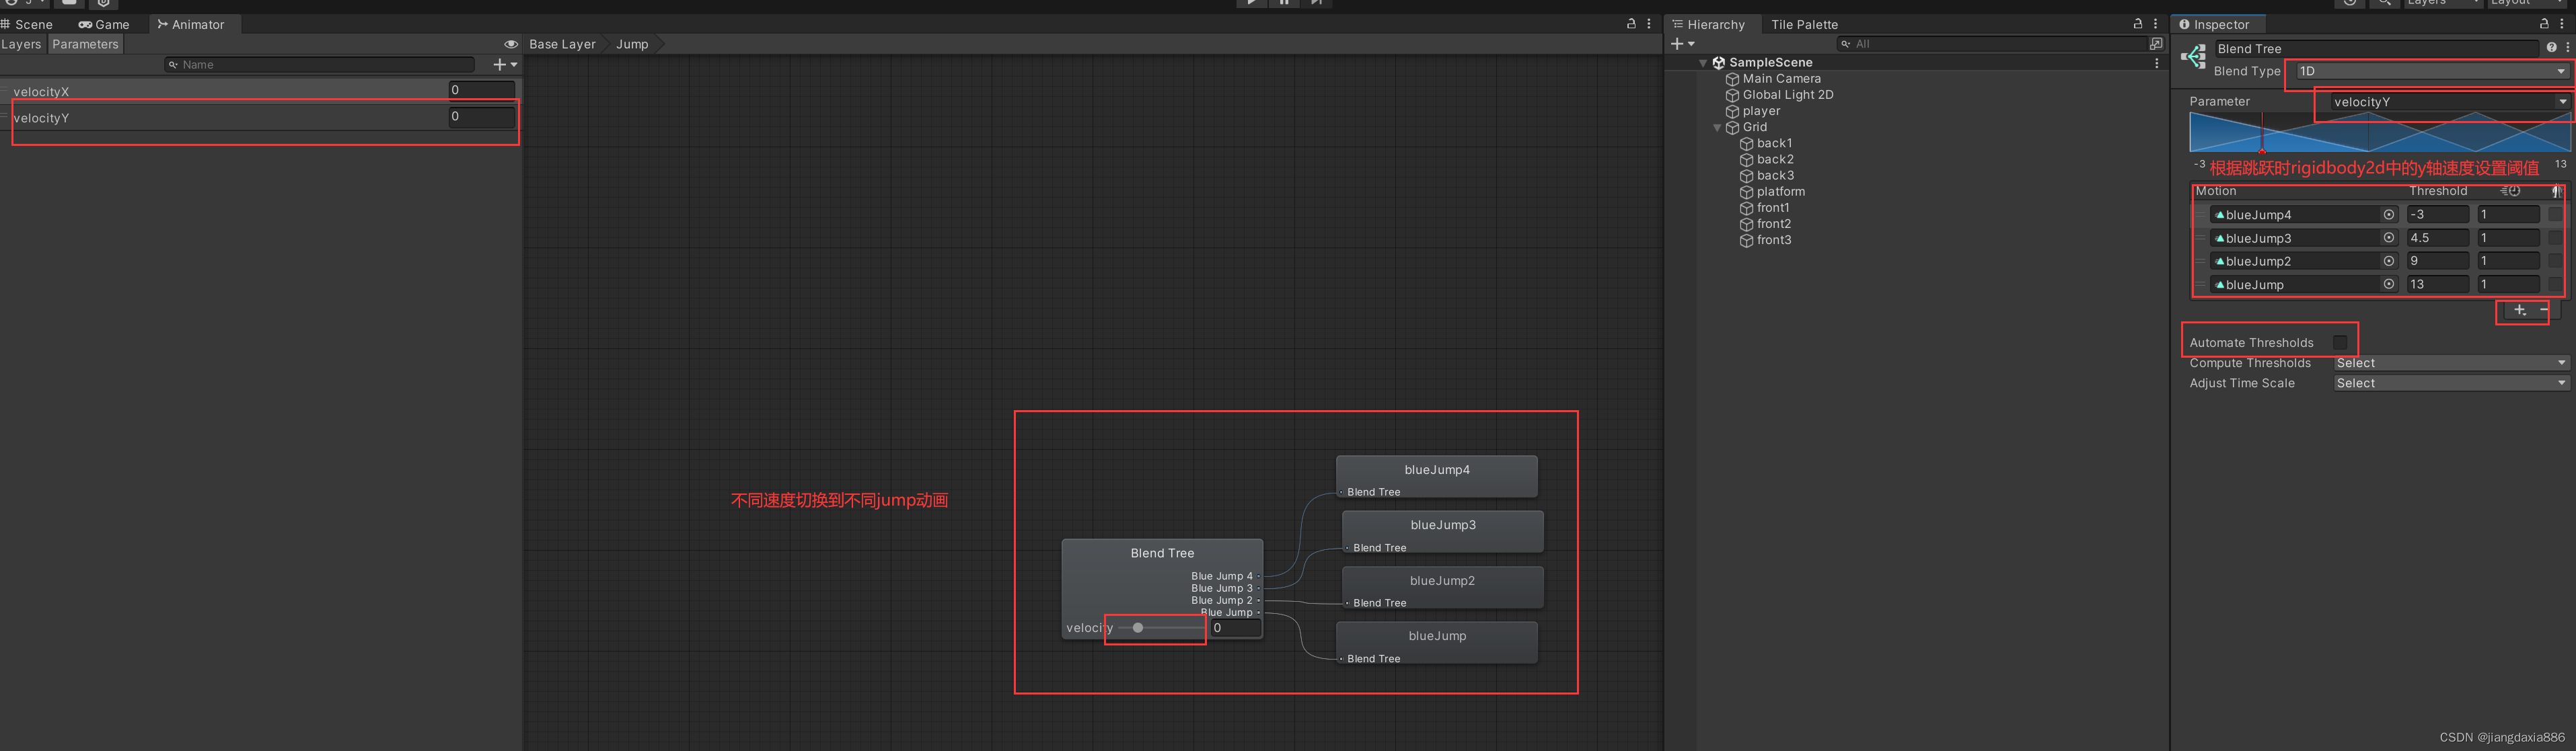Click the Jump breadcrumb

(632, 44)
